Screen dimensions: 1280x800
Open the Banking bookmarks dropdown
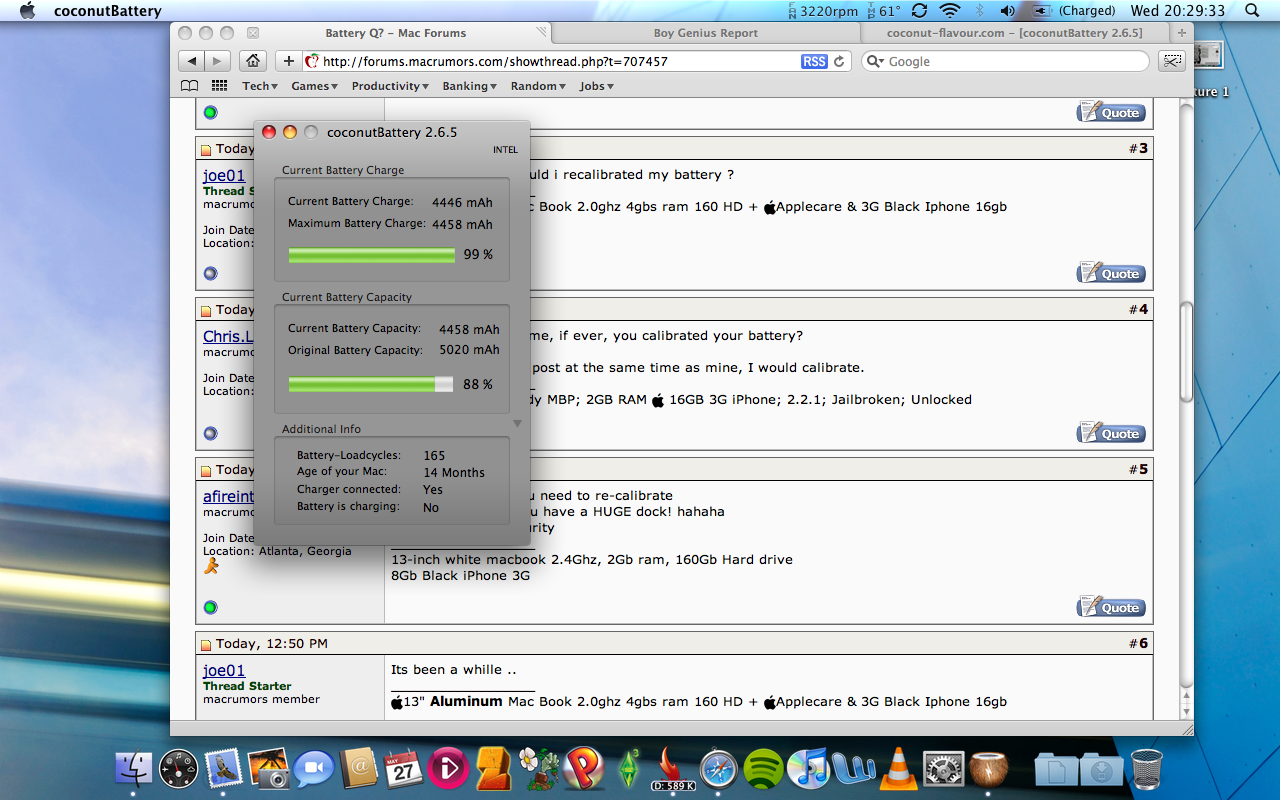[470, 86]
